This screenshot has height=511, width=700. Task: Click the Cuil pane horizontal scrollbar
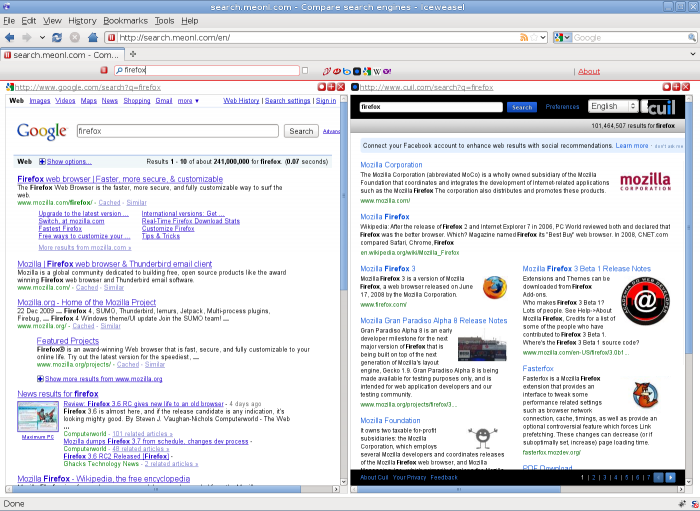coord(517,489)
